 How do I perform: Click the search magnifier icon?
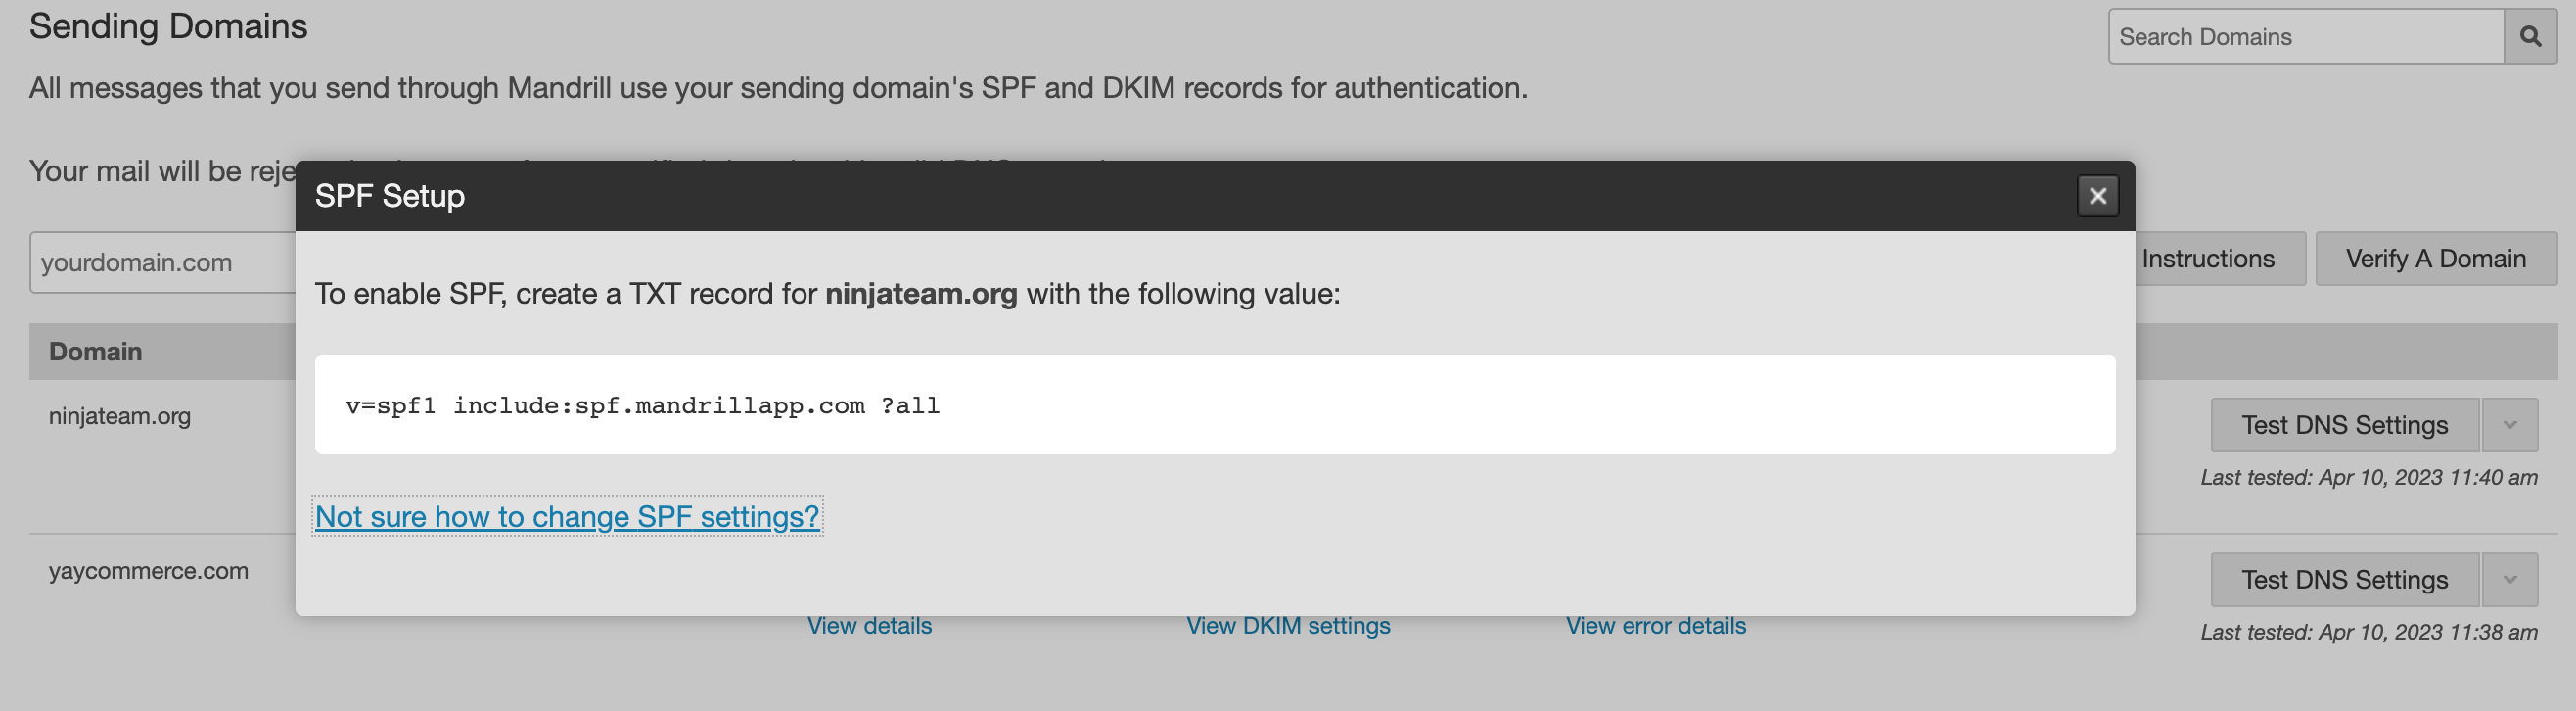2530,37
